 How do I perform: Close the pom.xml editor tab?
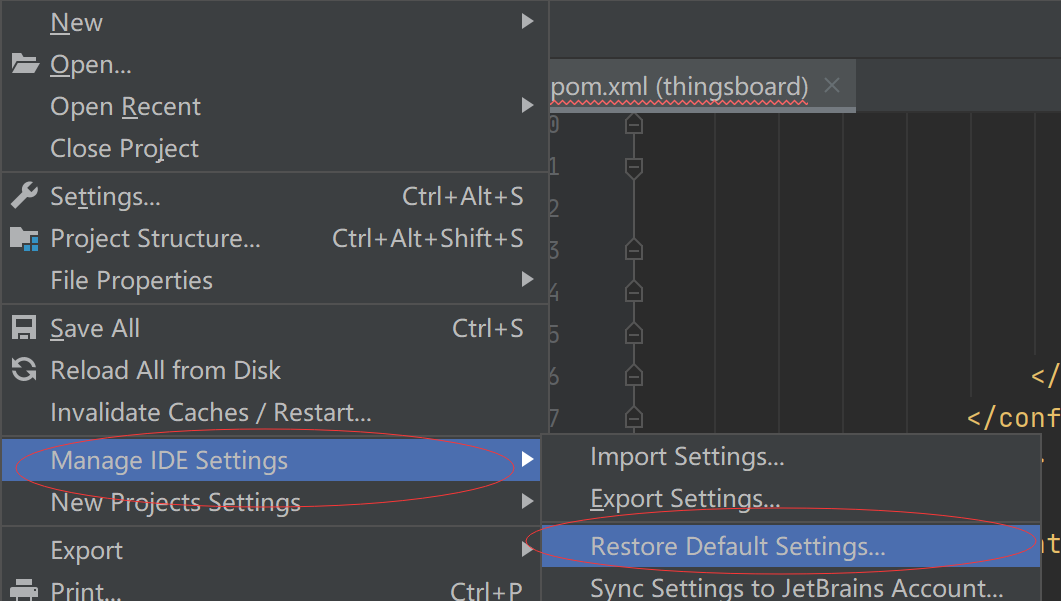(x=832, y=86)
